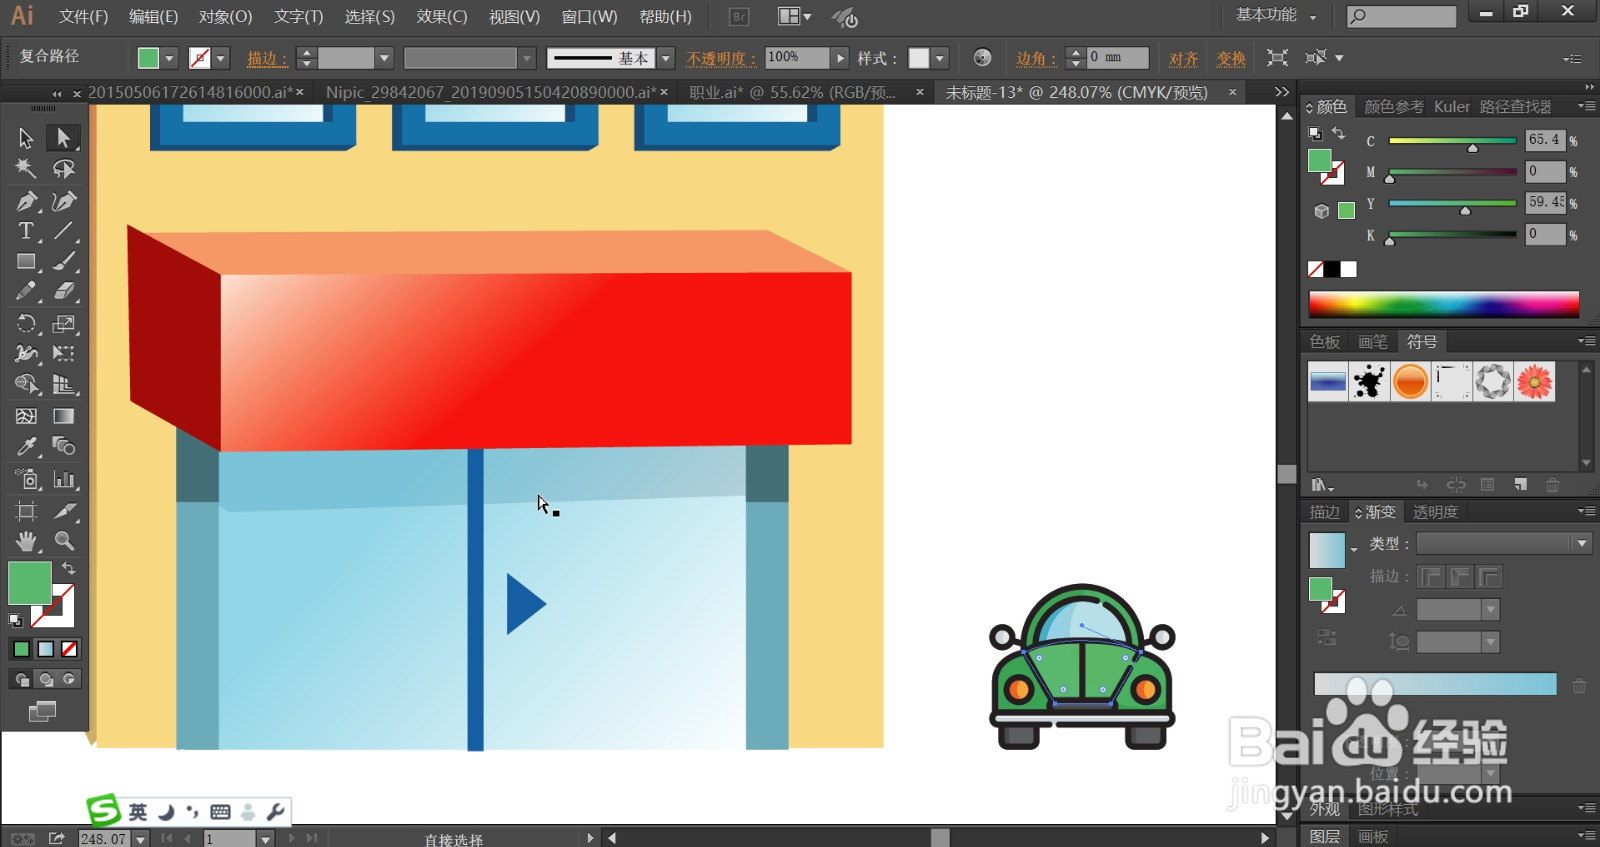Screen dimensions: 1600x847
Task: Switch to the 职业.ai document tab
Action: point(792,92)
